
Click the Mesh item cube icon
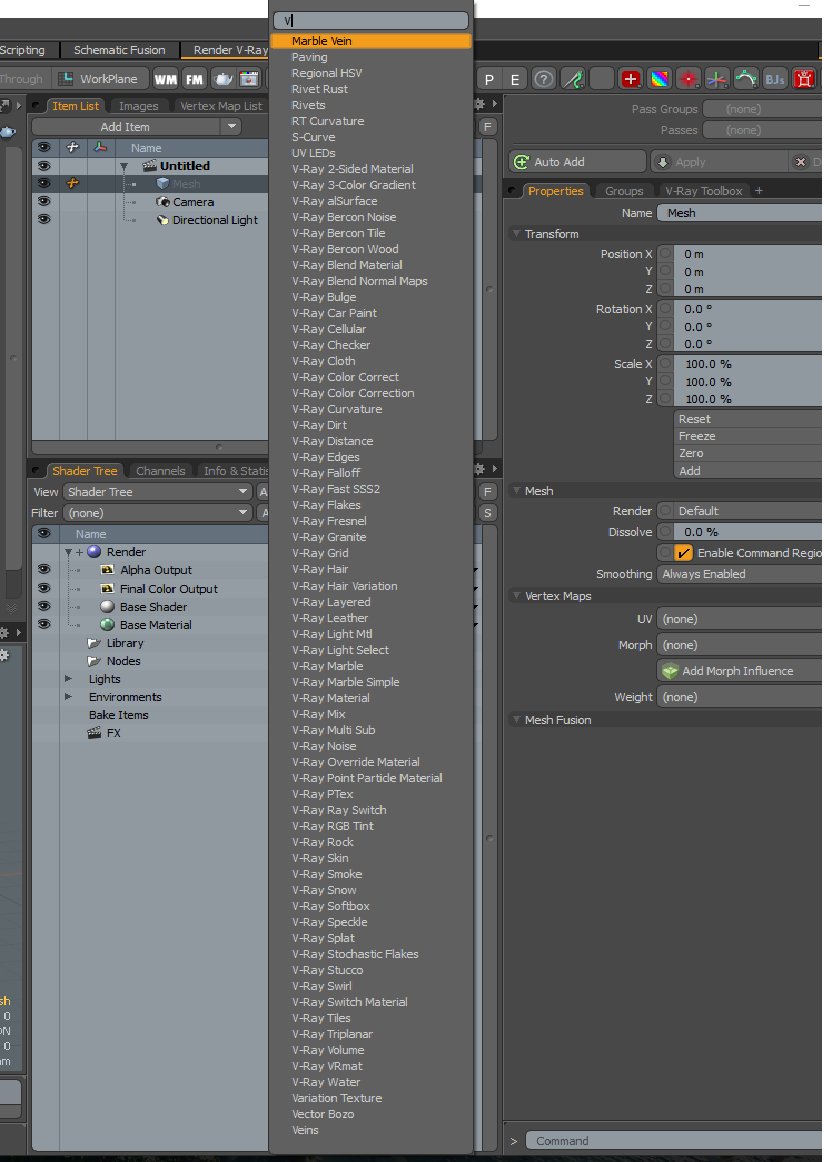[x=163, y=184]
